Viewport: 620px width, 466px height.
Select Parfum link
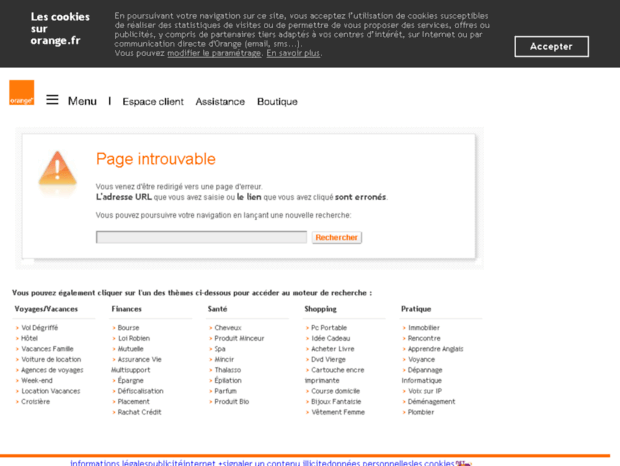[x=225, y=391]
